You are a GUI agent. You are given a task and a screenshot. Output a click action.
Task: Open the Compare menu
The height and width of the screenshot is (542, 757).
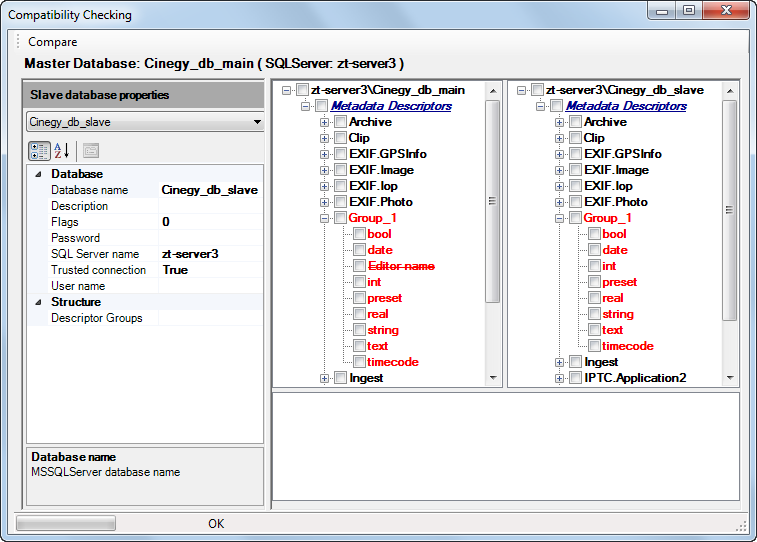tap(53, 42)
